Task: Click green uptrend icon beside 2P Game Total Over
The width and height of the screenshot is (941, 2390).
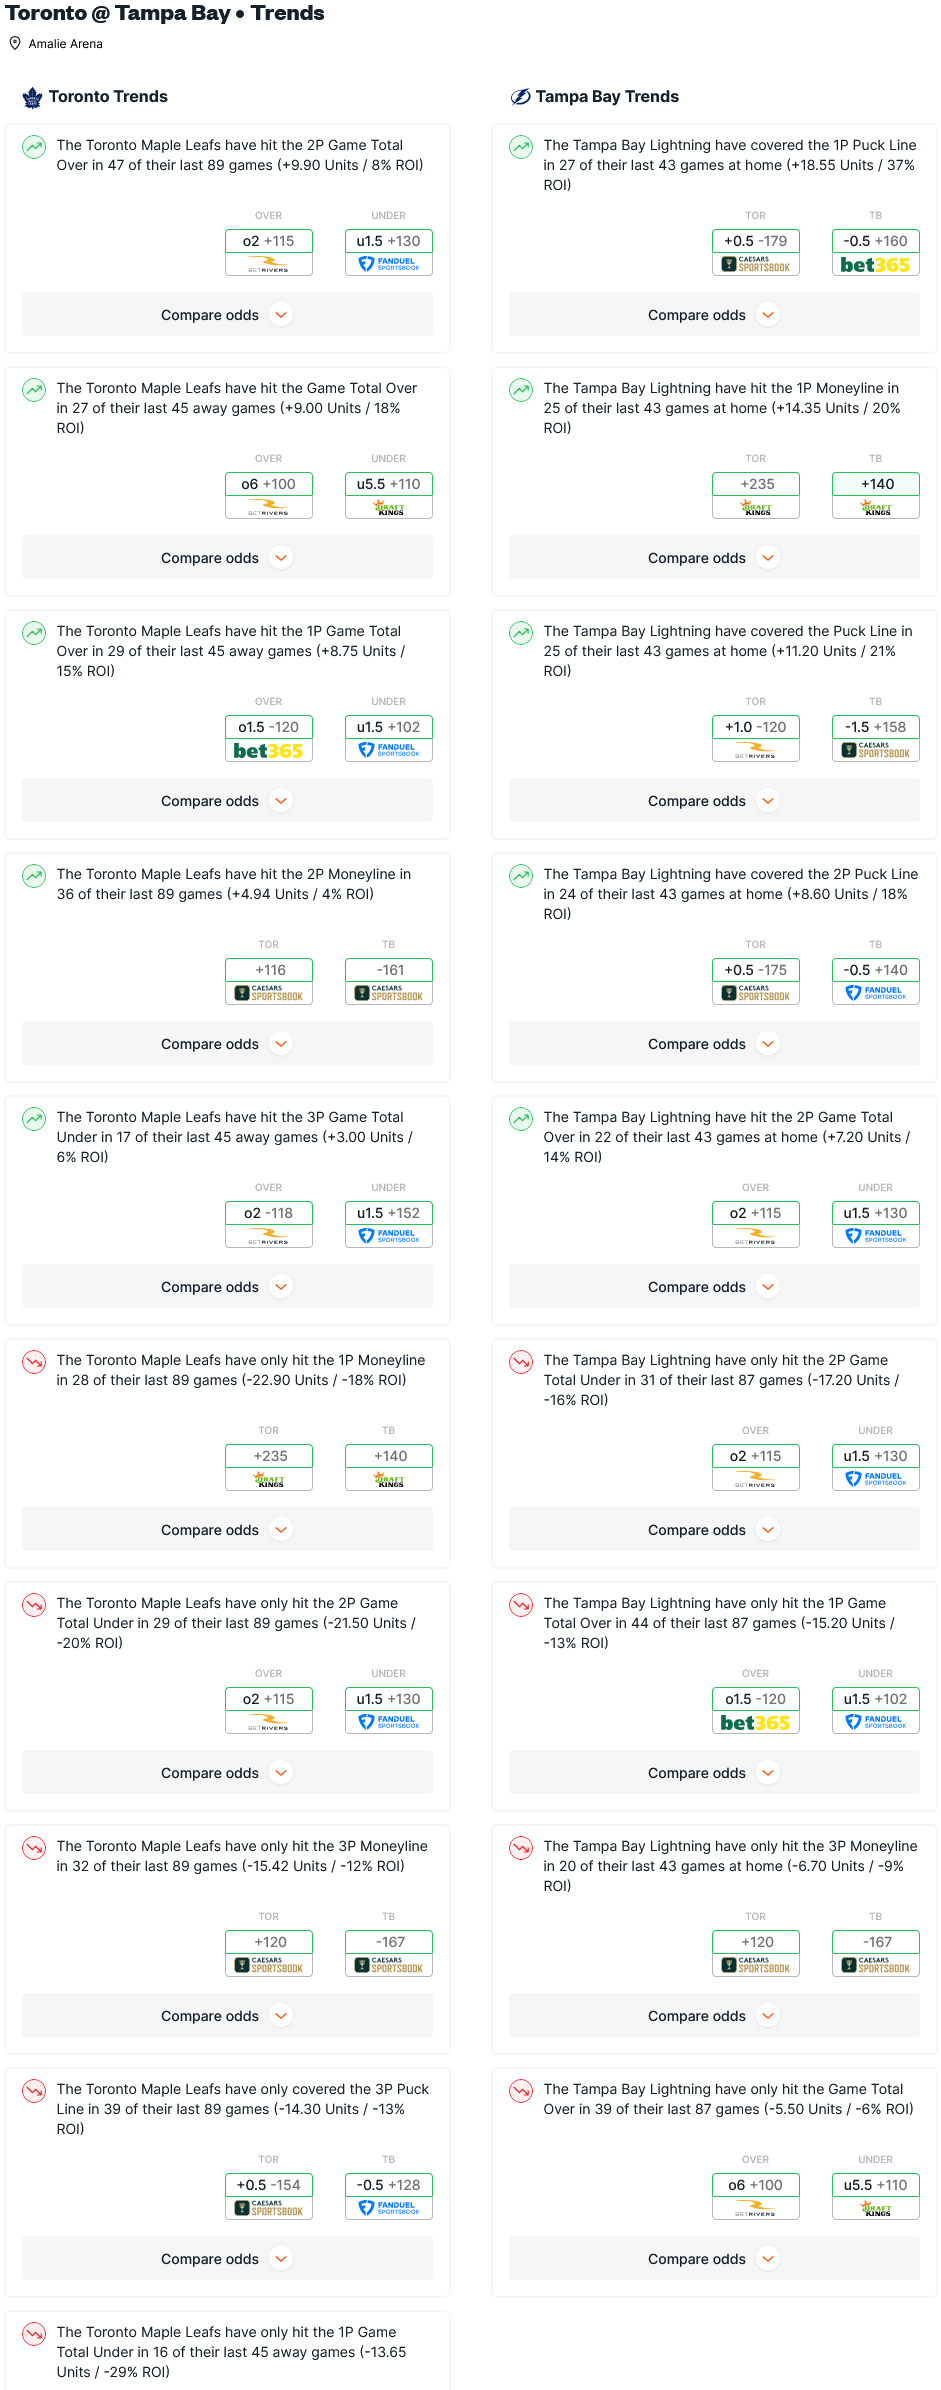Action: (x=34, y=147)
